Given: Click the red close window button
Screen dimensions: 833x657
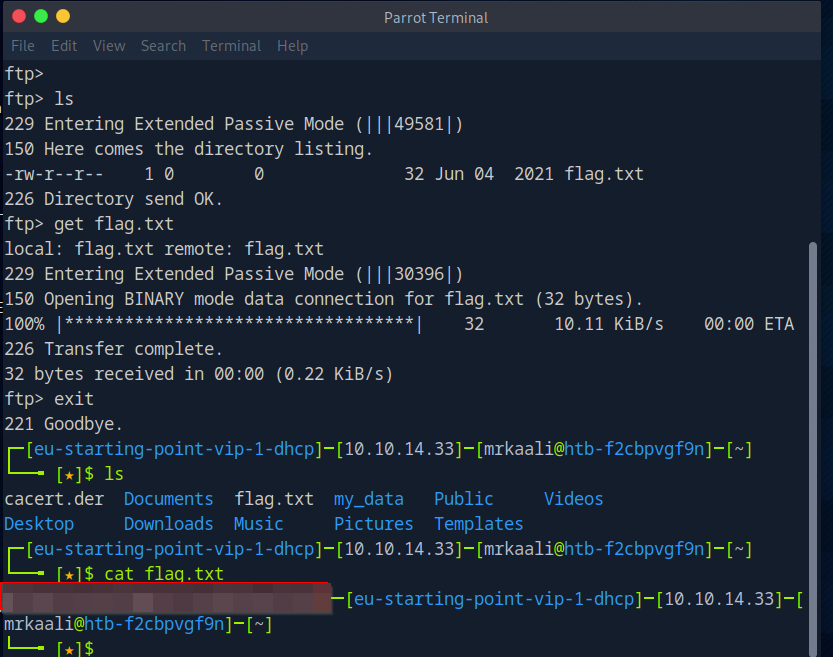Looking at the screenshot, I should pos(18,16).
